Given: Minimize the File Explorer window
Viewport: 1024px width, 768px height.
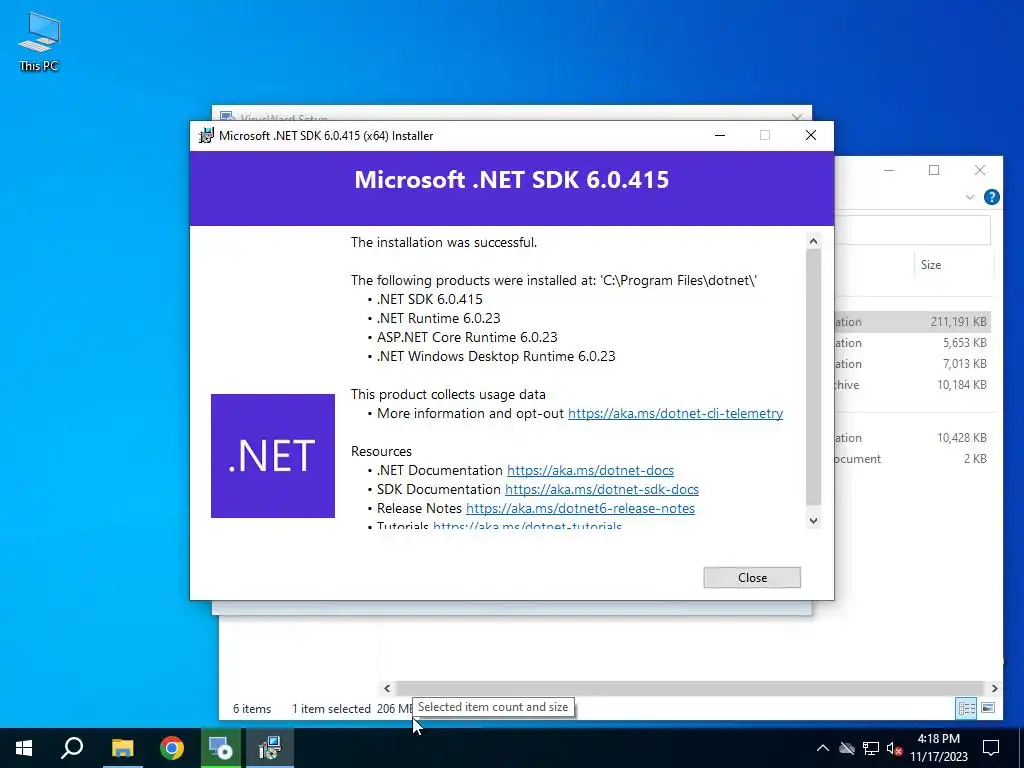Looking at the screenshot, I should coord(889,170).
